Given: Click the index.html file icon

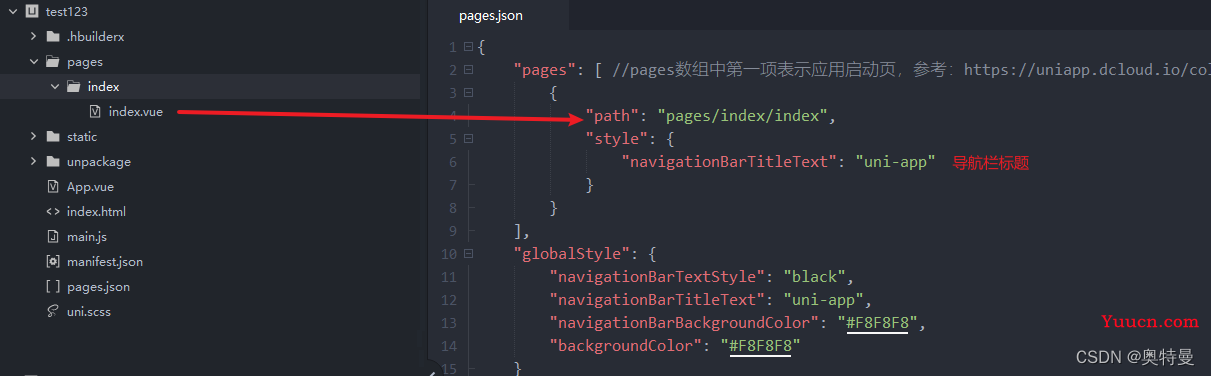Looking at the screenshot, I should click(x=53, y=211).
